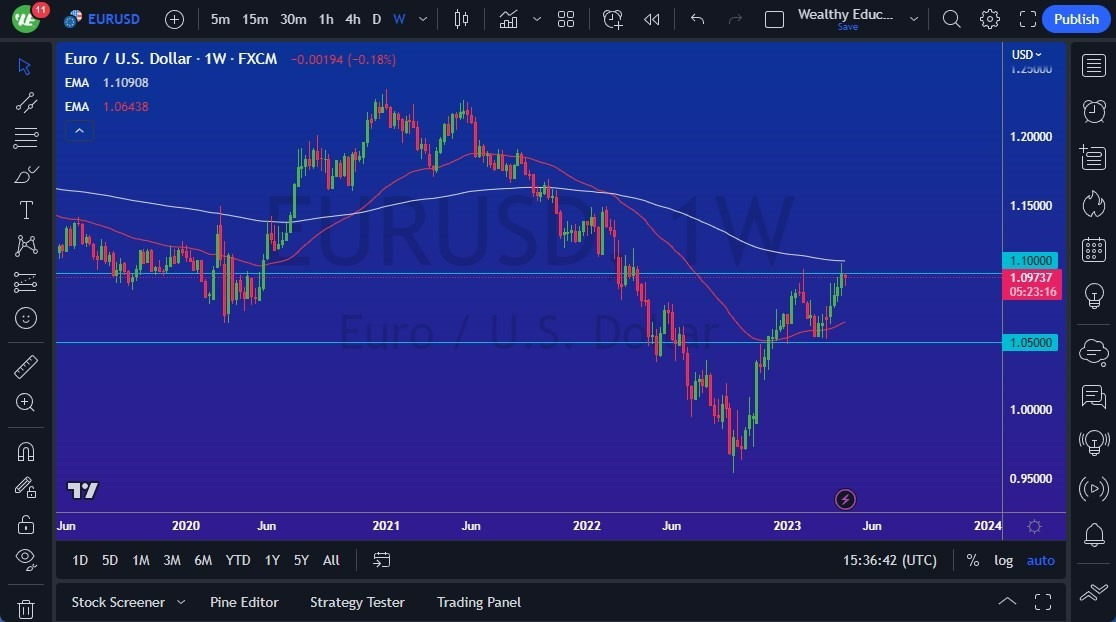The width and height of the screenshot is (1116, 622).
Task: Select the Text drawing tool
Action: (x=25, y=210)
